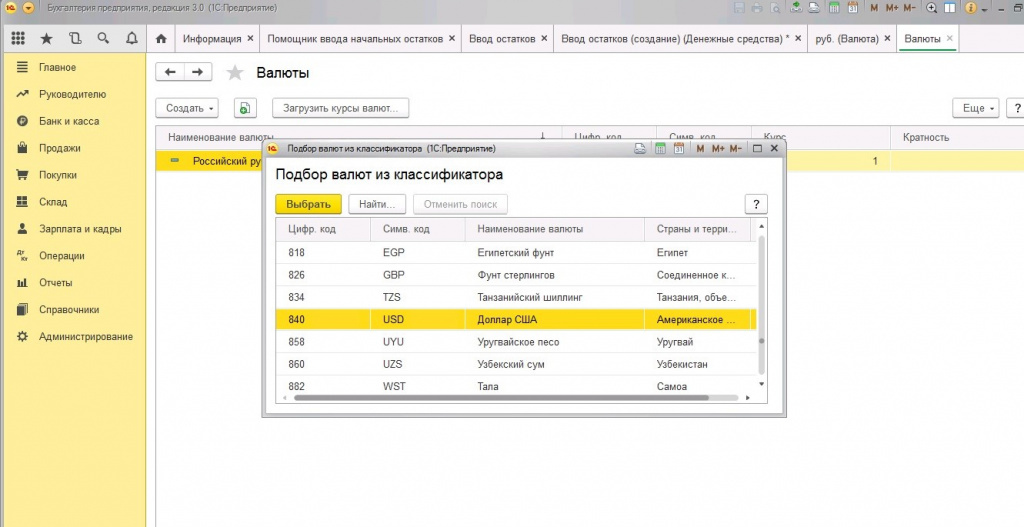Click the yellow Выбрать button
The image size is (1024, 527).
(x=308, y=204)
